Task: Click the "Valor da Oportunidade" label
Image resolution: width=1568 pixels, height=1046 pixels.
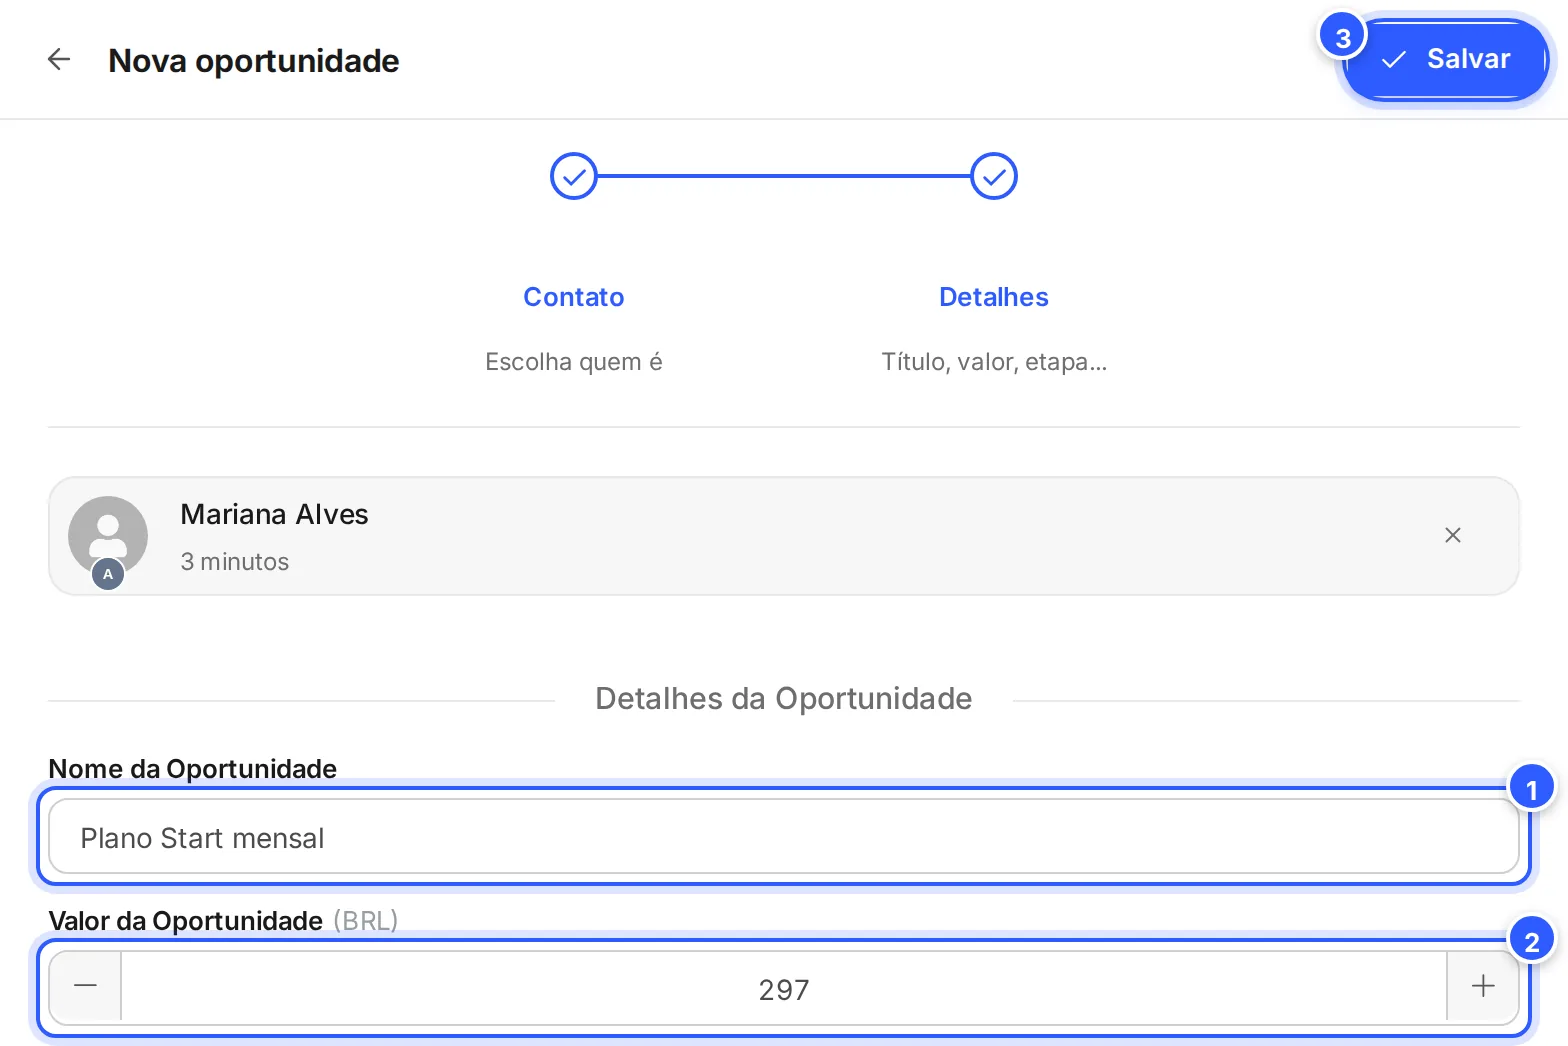Action: [x=186, y=921]
